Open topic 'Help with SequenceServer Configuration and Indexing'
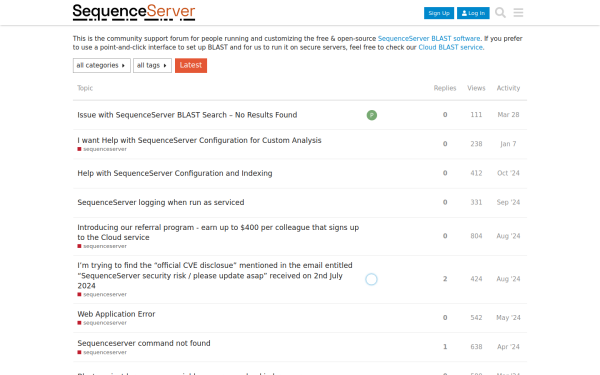This screenshot has width=600, height=375. [175, 173]
